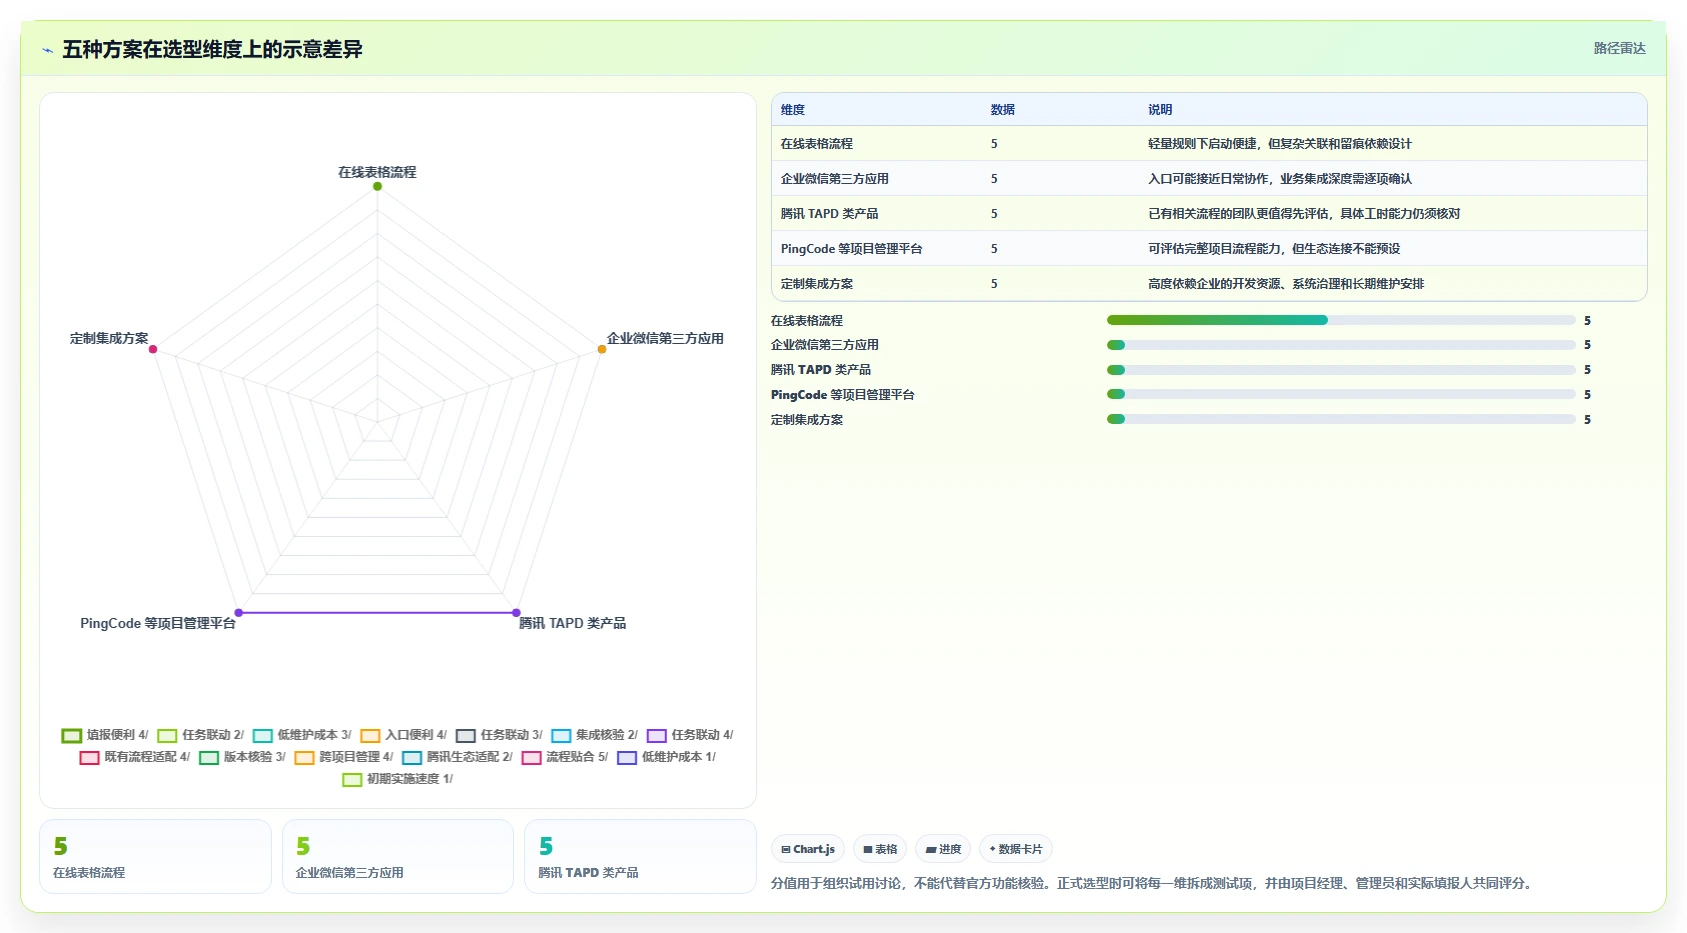Screen dimensions: 1687x933
Task: Toggle the 腾讯生态适配 2/ legend dataset
Action: (x=457, y=757)
